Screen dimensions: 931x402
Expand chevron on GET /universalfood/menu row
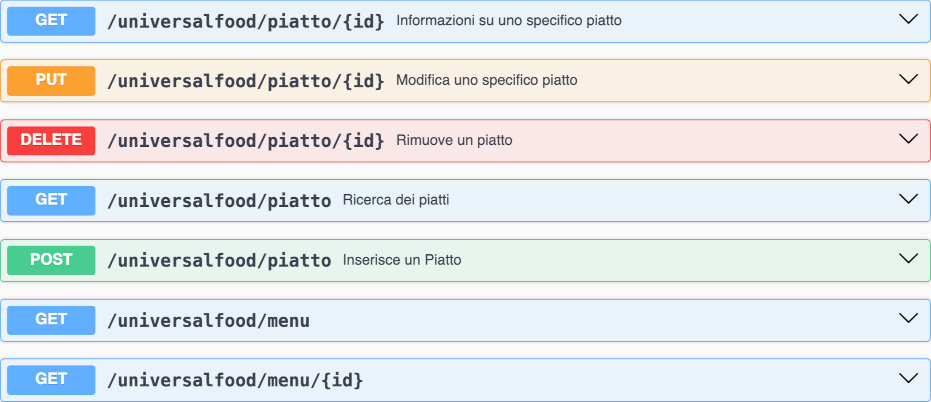908,319
